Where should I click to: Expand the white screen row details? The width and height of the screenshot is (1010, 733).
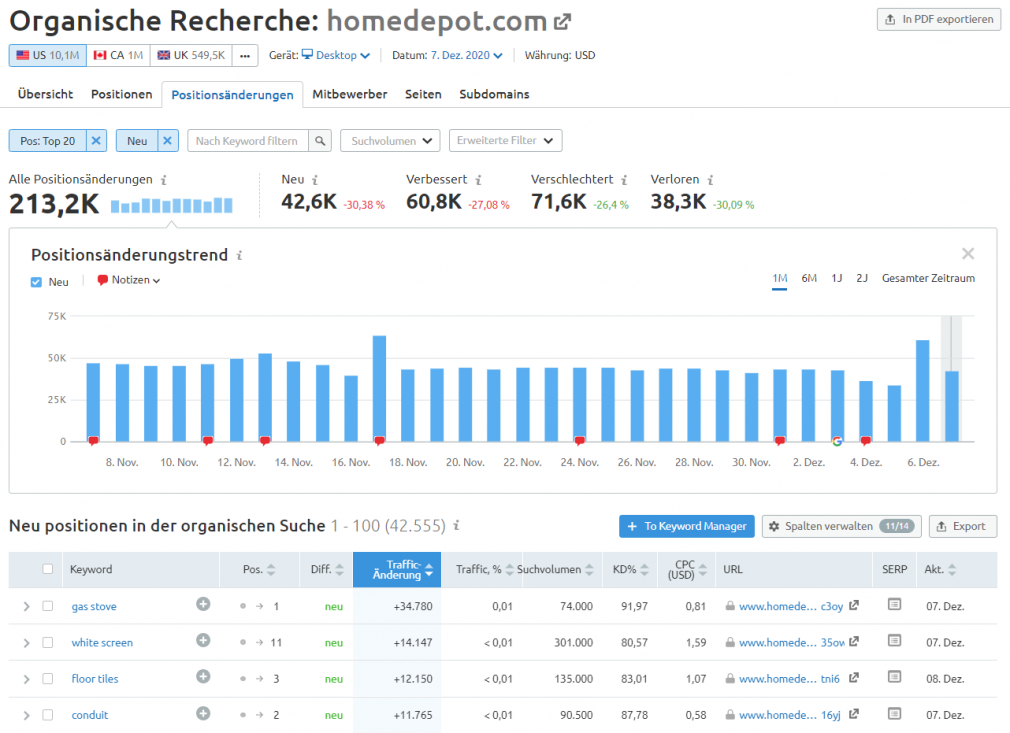coord(26,643)
